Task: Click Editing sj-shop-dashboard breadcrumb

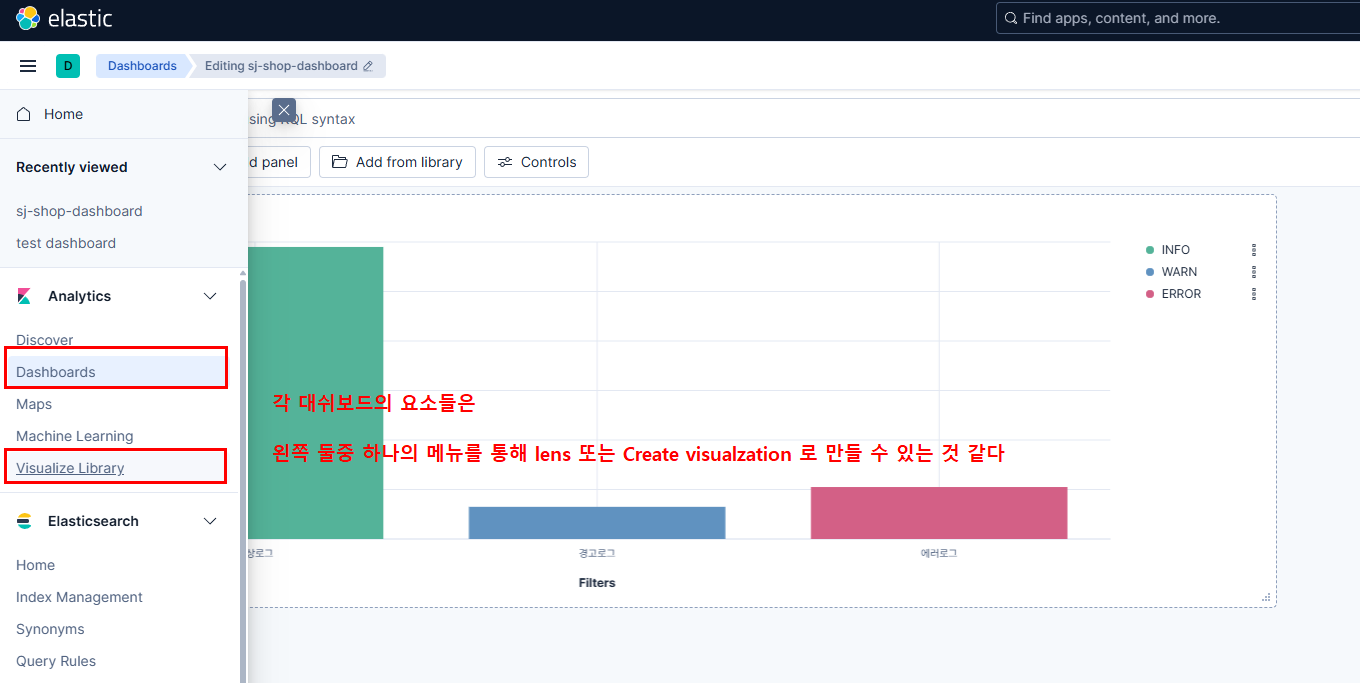Action: click(289, 66)
